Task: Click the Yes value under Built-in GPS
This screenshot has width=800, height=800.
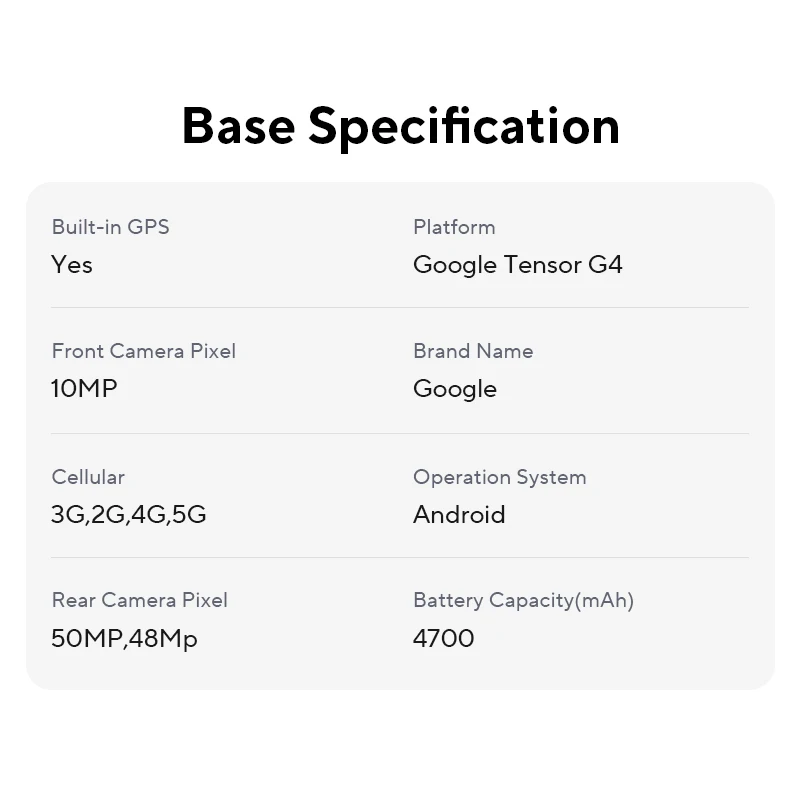Action: coord(72,265)
